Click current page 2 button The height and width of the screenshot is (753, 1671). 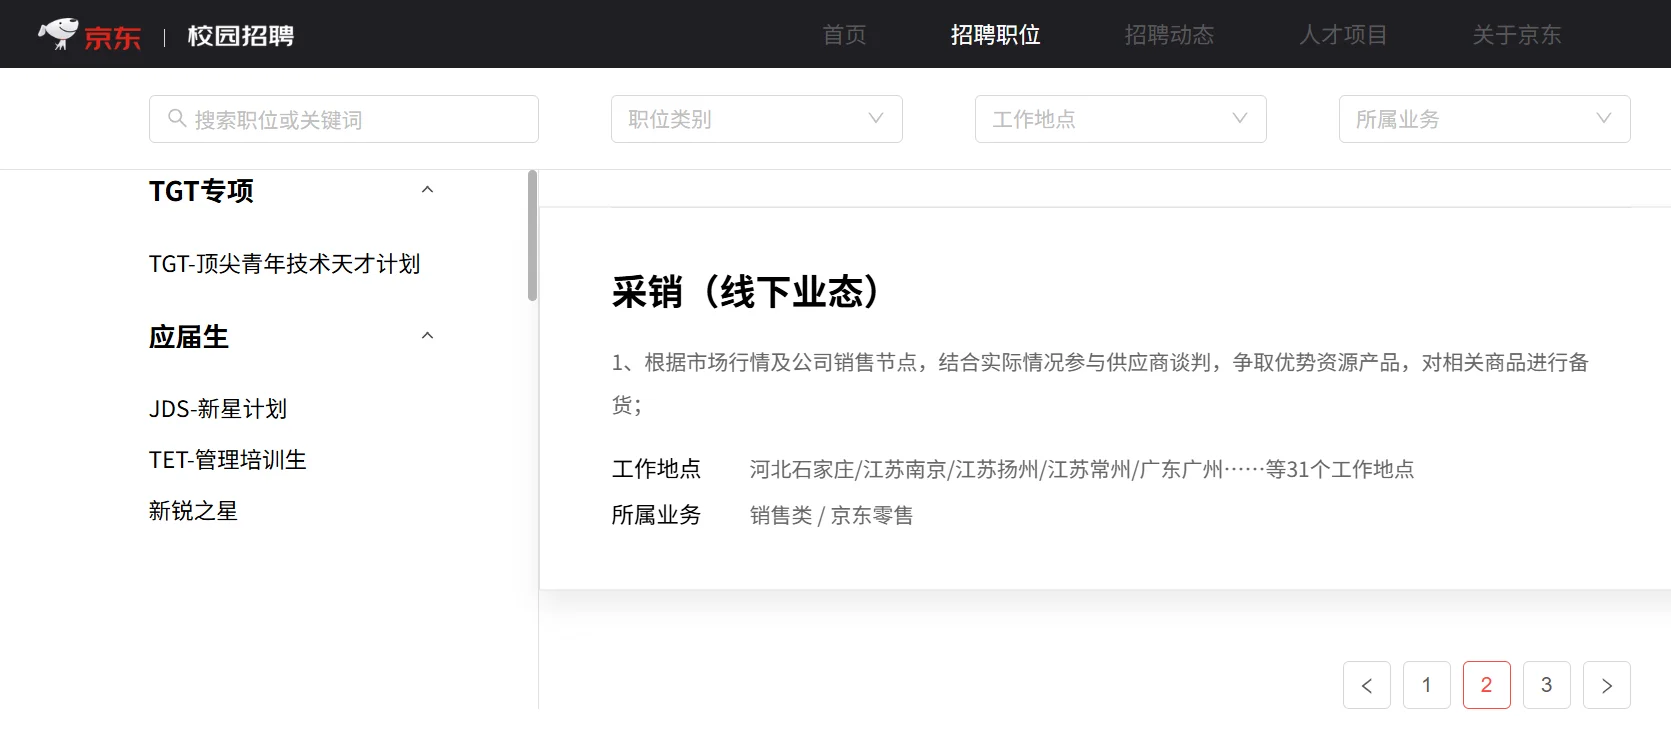pyautogui.click(x=1486, y=685)
